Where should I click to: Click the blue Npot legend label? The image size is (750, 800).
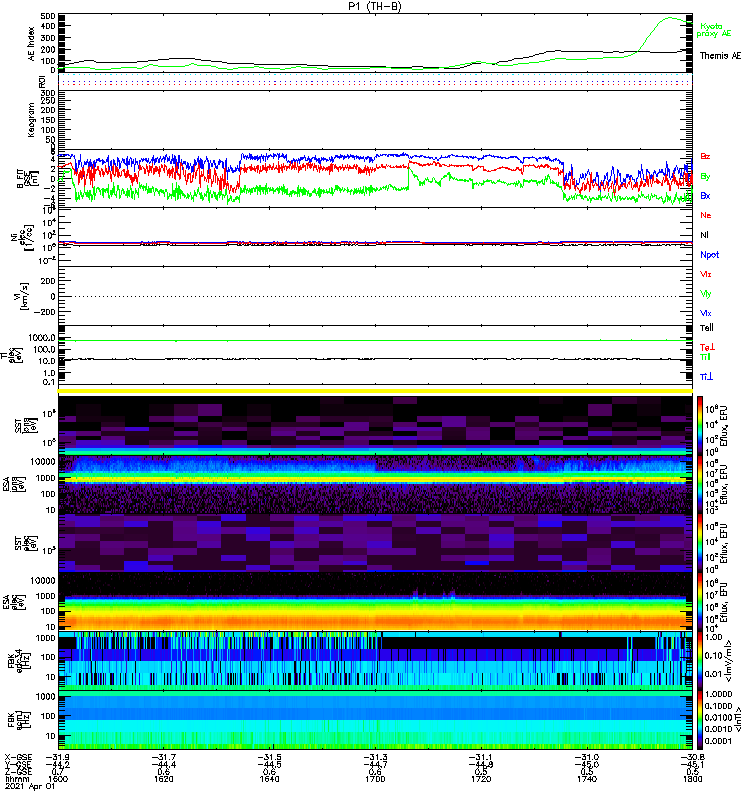pos(709,255)
